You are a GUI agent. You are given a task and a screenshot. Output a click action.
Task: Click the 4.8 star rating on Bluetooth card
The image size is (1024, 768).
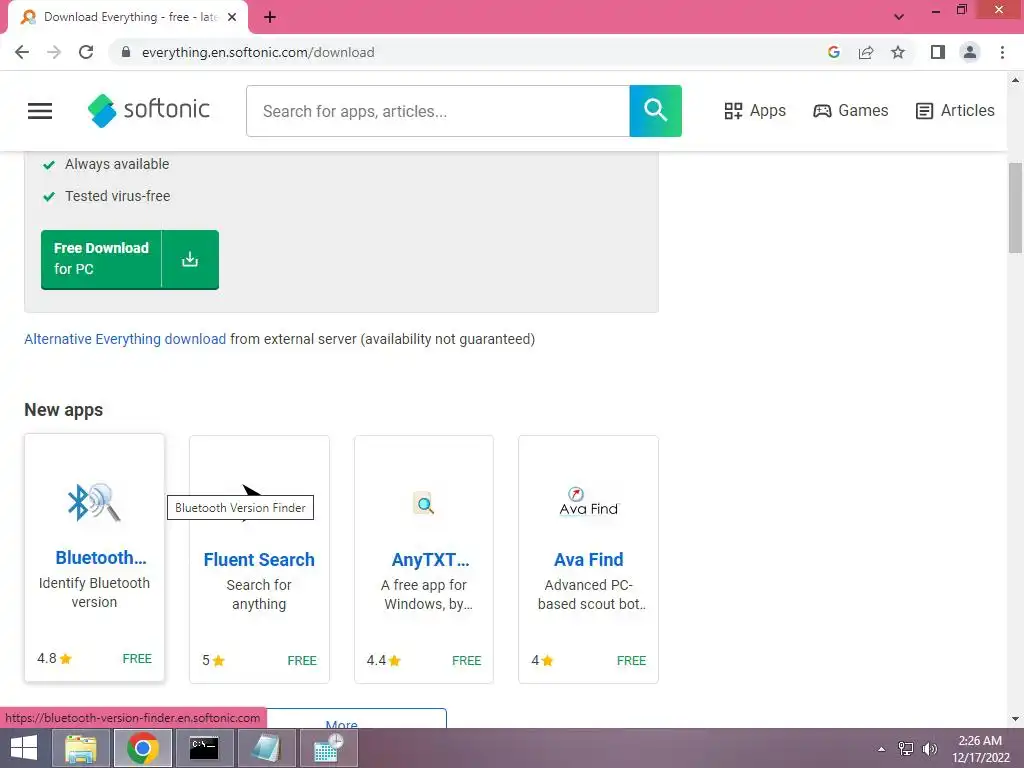pyautogui.click(x=54, y=658)
